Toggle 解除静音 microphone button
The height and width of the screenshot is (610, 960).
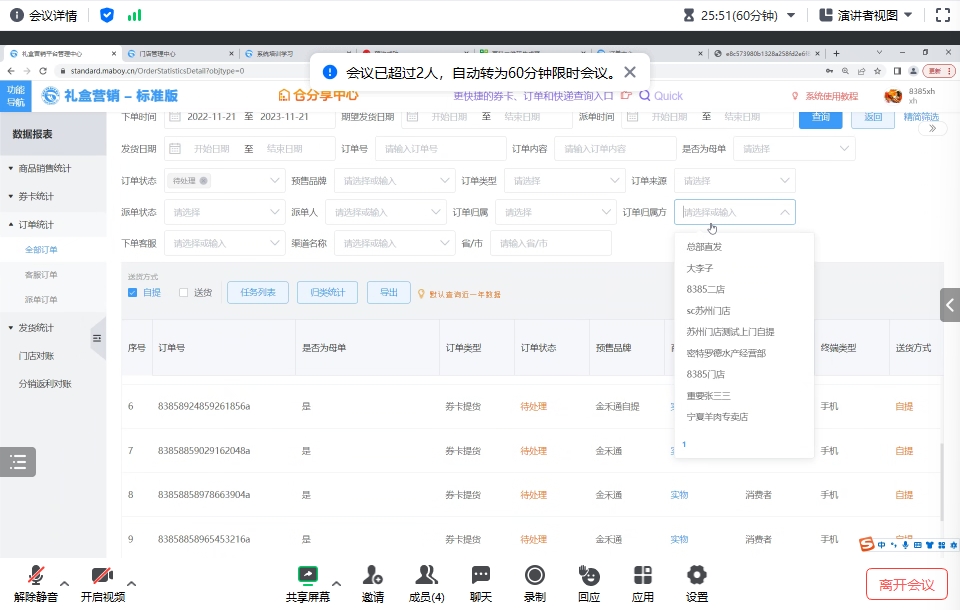coord(36,577)
